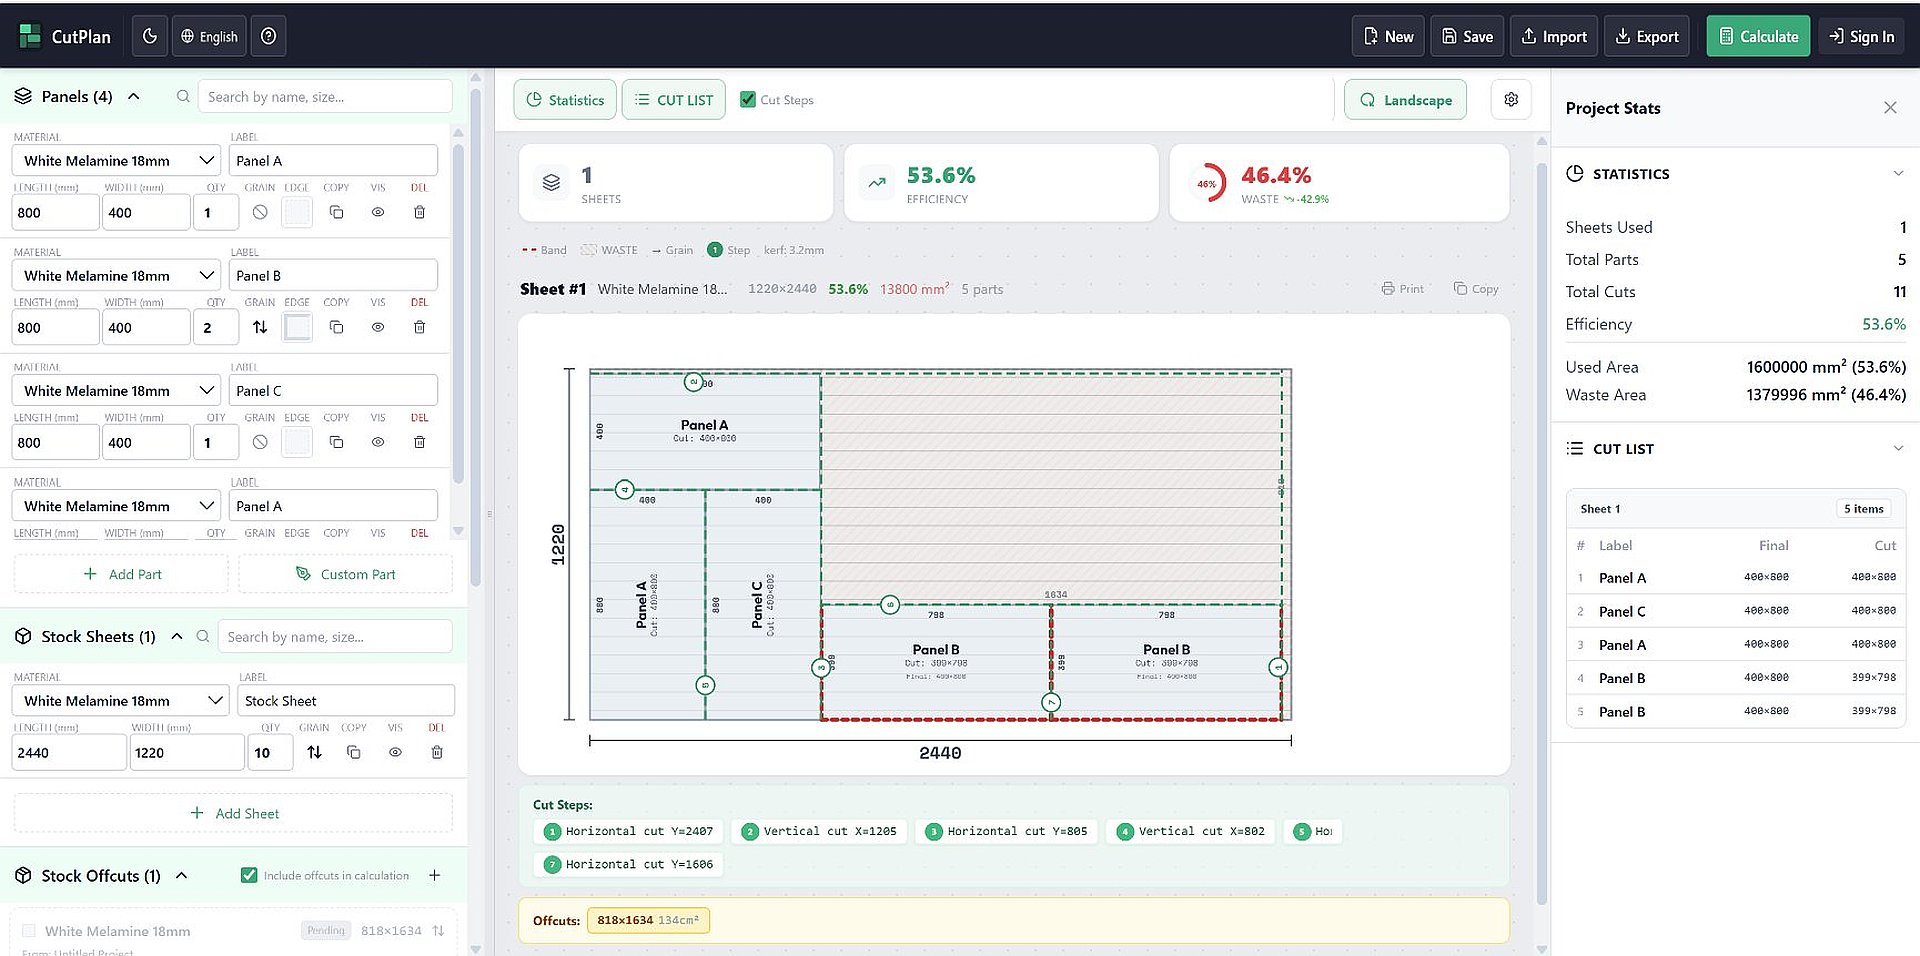Delete the first Panel A row
Viewport: 1920px width, 956px height.
(419, 212)
